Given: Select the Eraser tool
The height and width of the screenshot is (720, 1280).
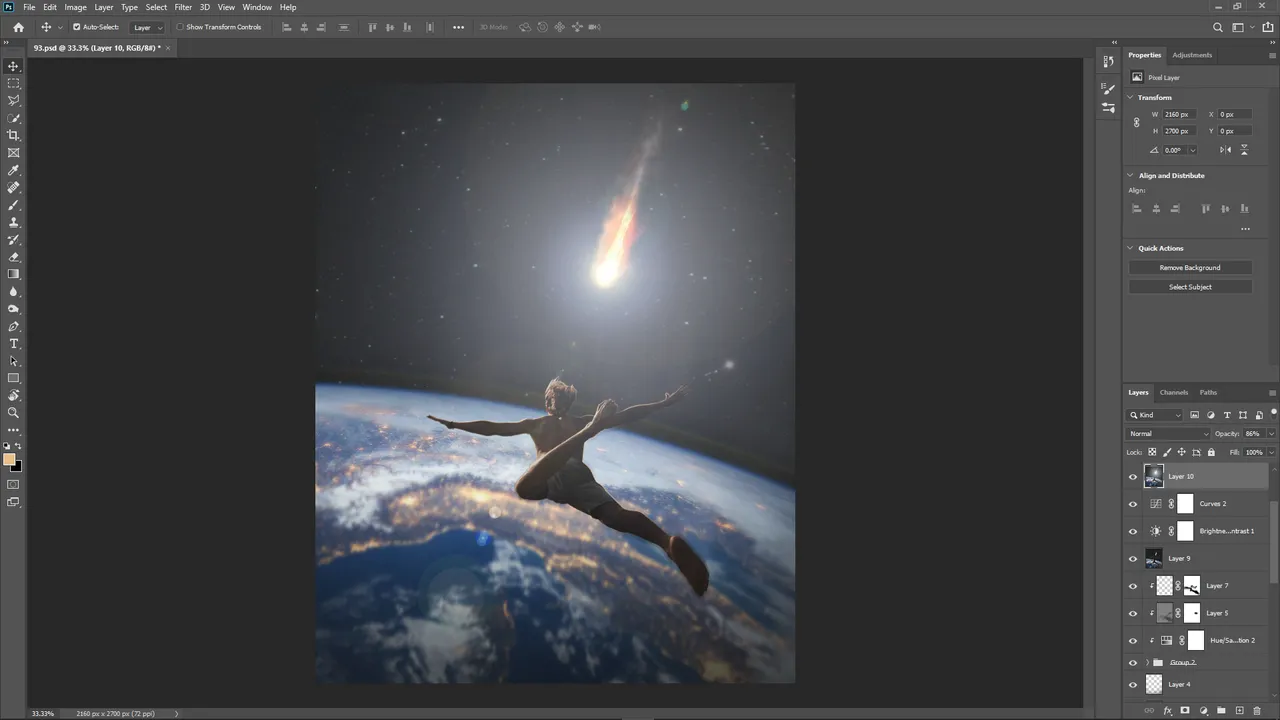Looking at the screenshot, I should tap(13, 257).
